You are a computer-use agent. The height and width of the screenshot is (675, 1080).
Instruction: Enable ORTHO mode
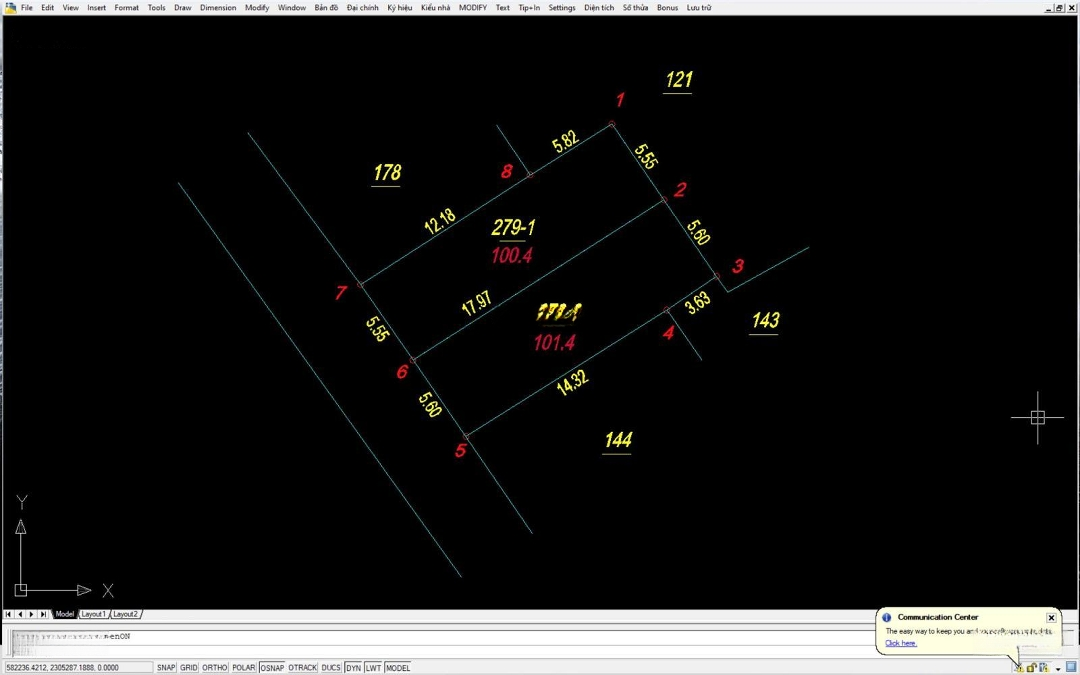click(215, 667)
